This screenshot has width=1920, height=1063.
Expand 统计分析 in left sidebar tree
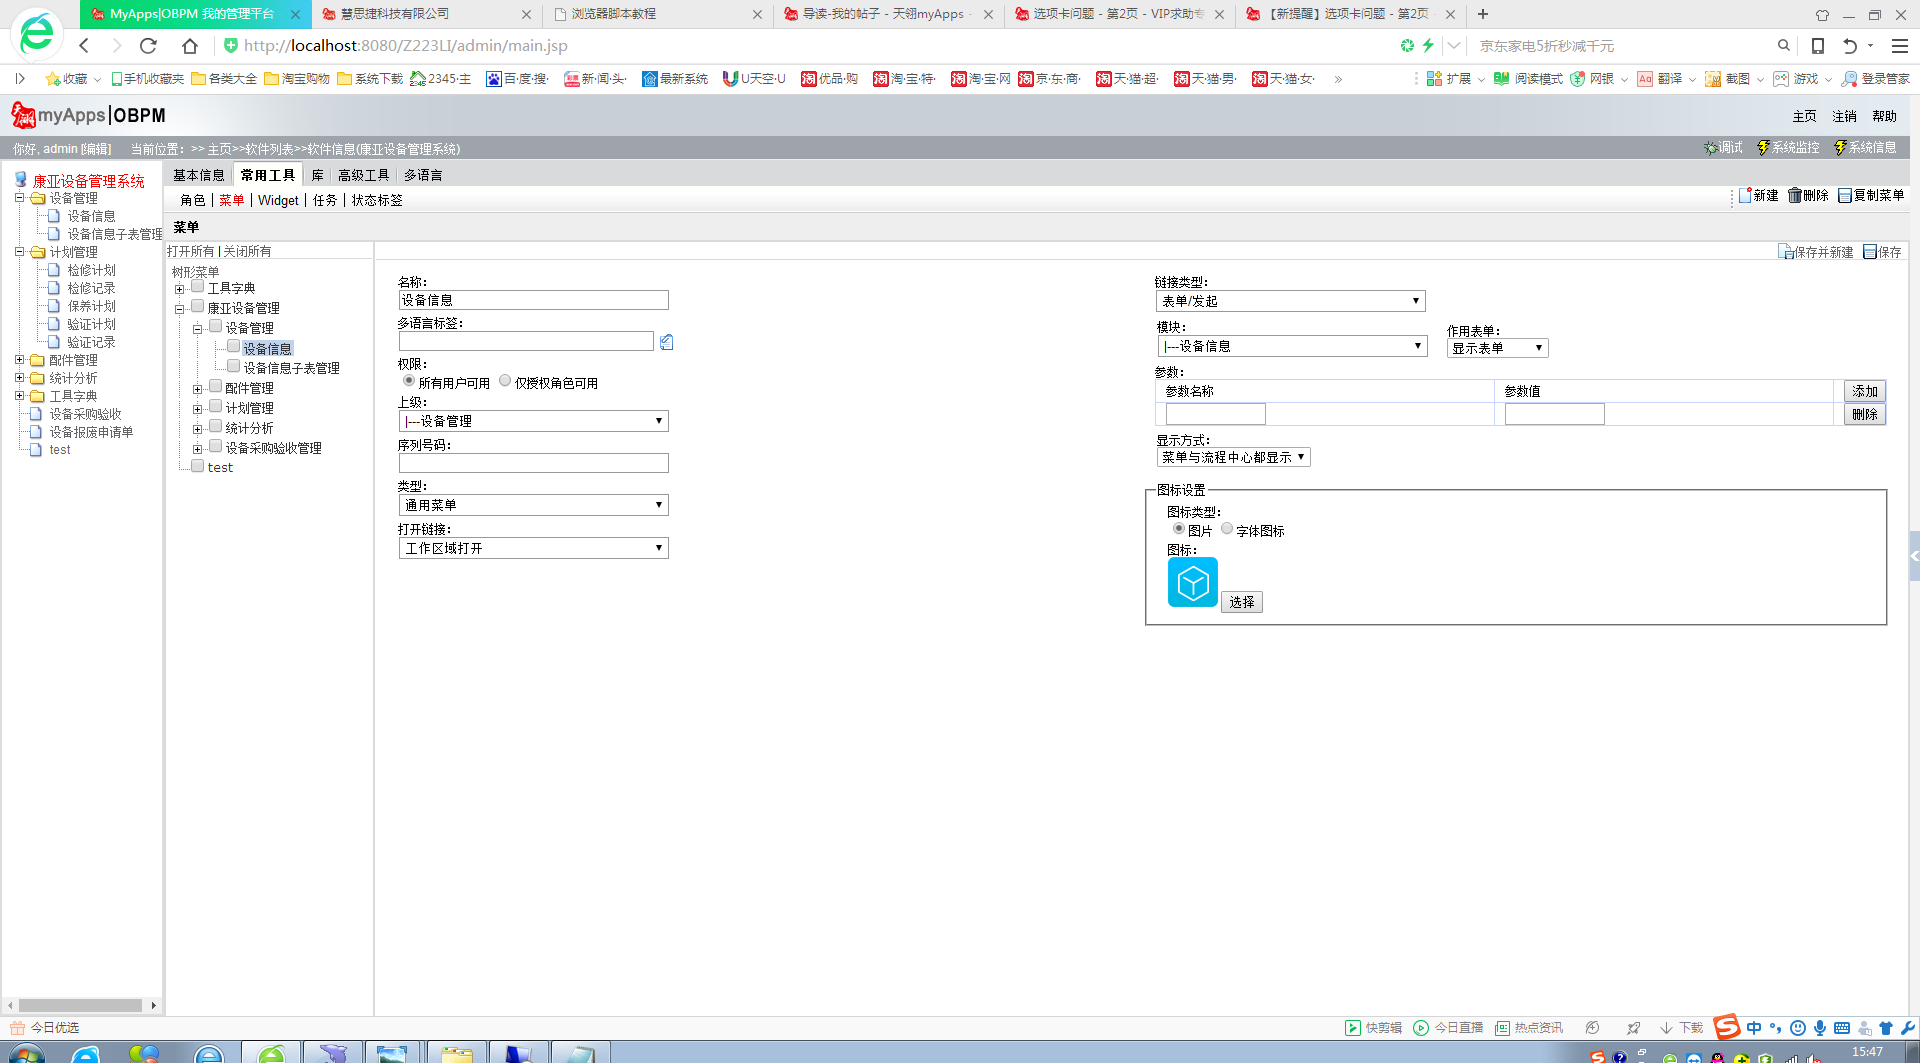coord(19,378)
